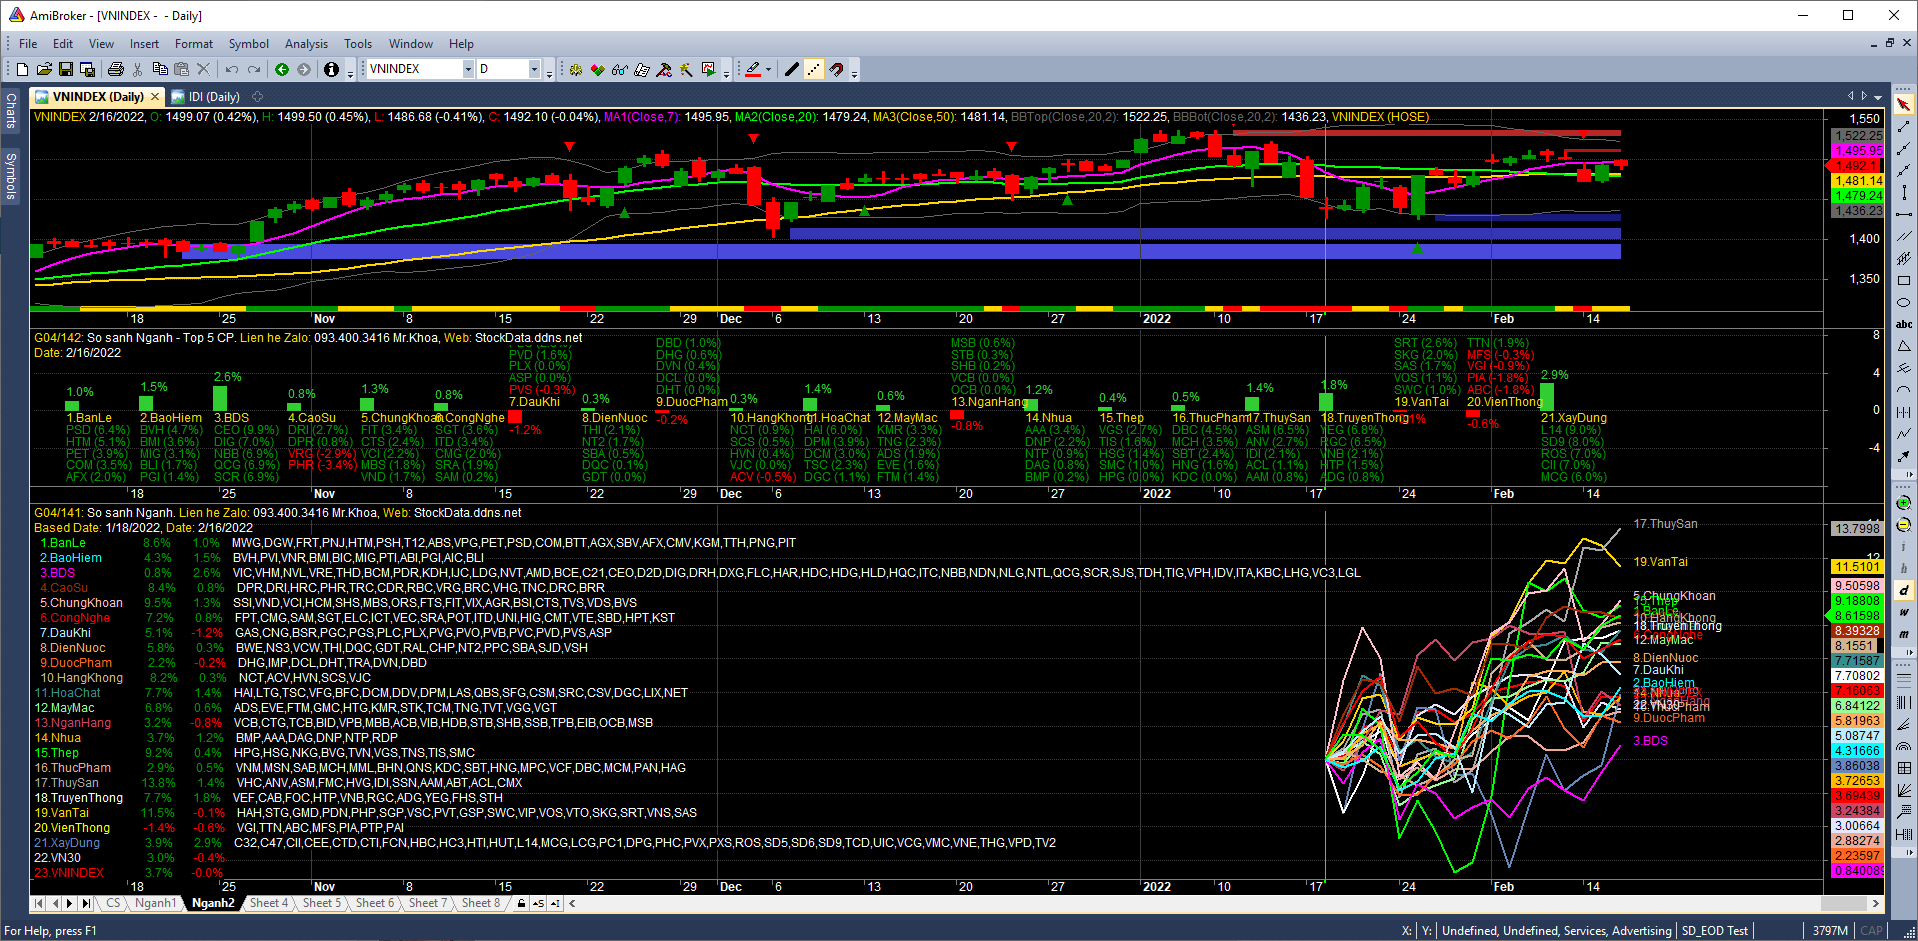
Task: Open the File menu
Action: (28, 44)
